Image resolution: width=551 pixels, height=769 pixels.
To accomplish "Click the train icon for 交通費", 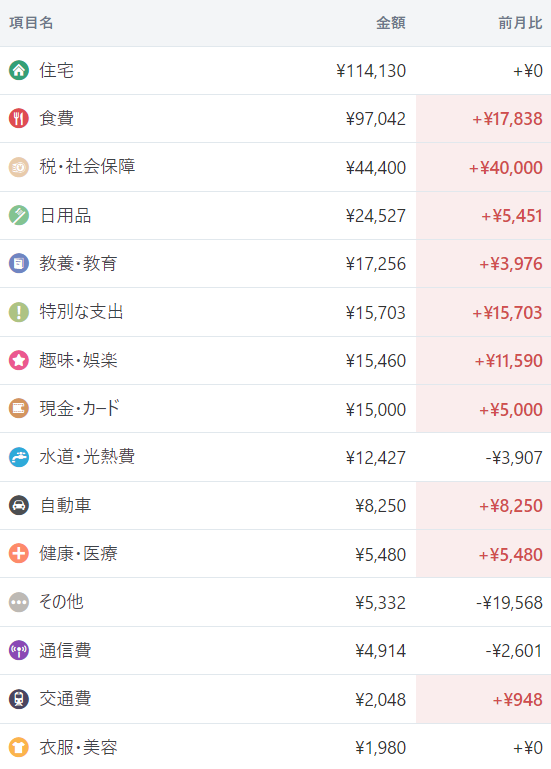I will tap(19, 699).
